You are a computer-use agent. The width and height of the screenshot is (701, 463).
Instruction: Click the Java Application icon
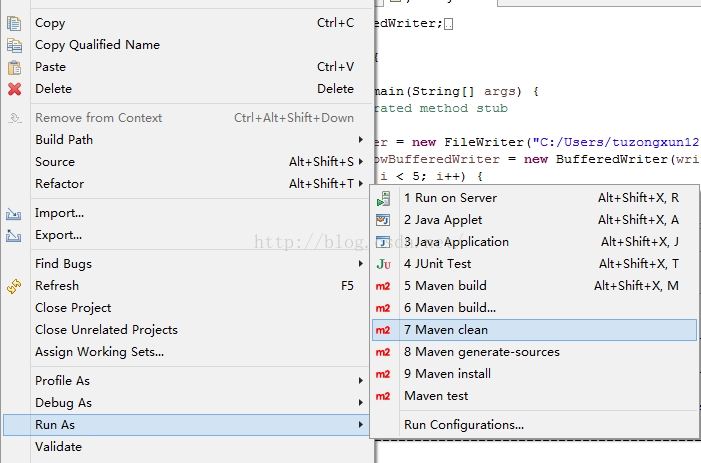click(x=383, y=242)
